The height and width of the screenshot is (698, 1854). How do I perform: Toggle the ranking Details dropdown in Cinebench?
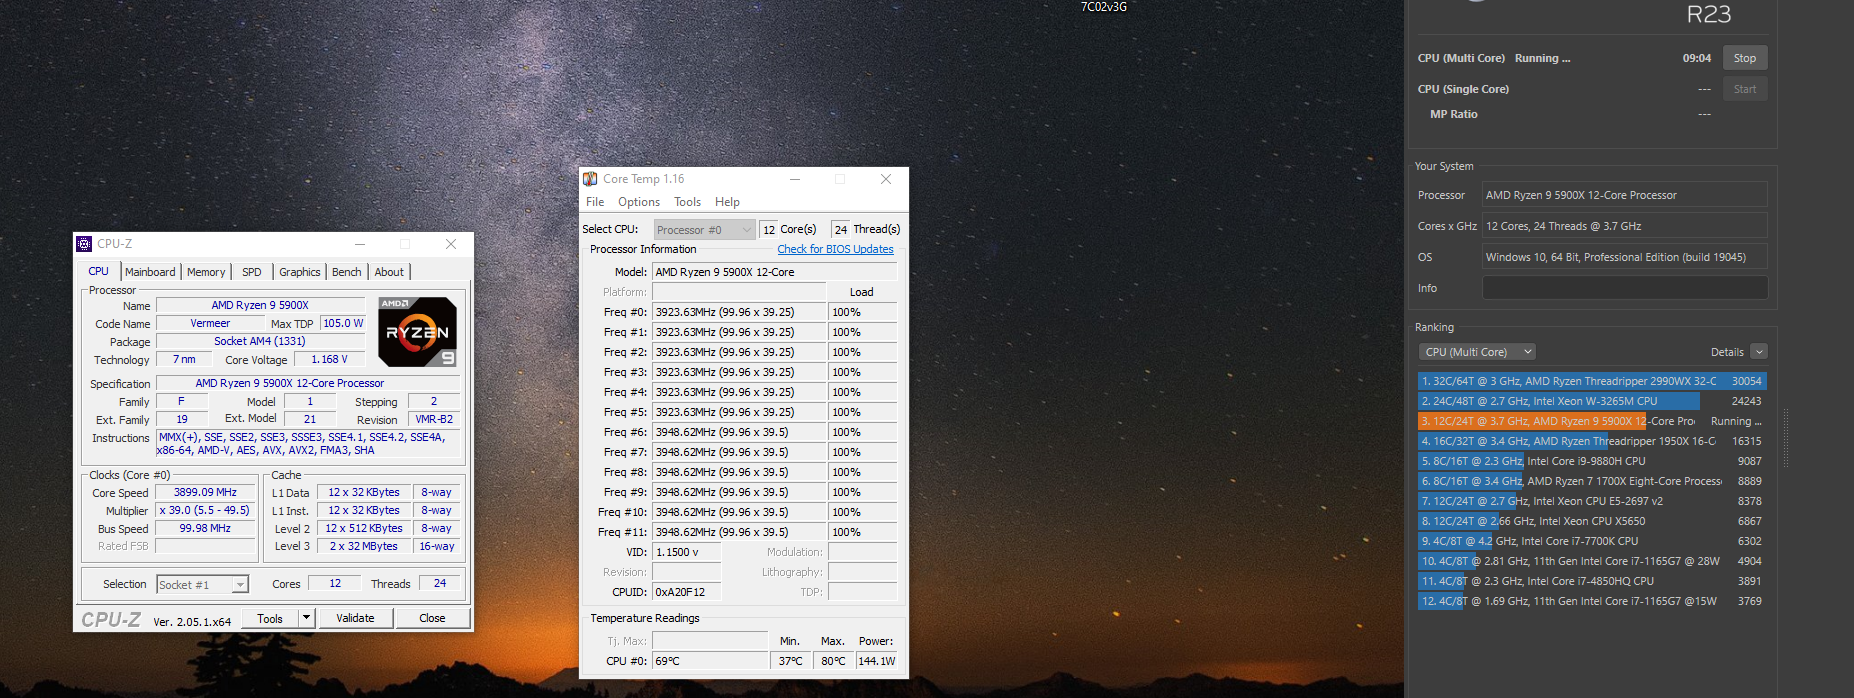point(1759,352)
